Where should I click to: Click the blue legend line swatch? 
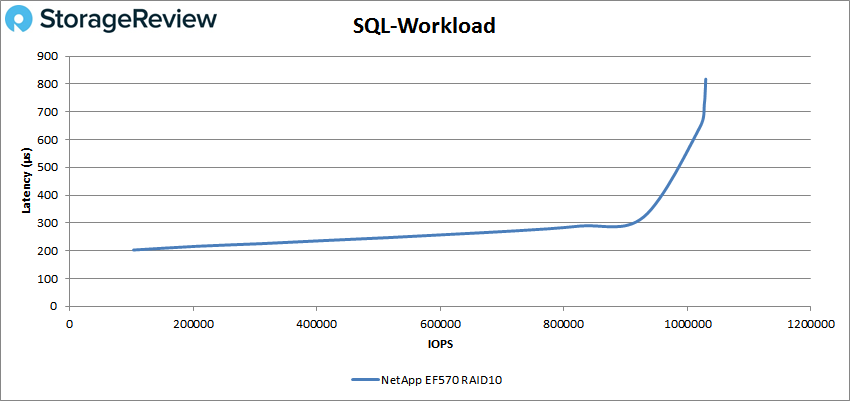363,380
